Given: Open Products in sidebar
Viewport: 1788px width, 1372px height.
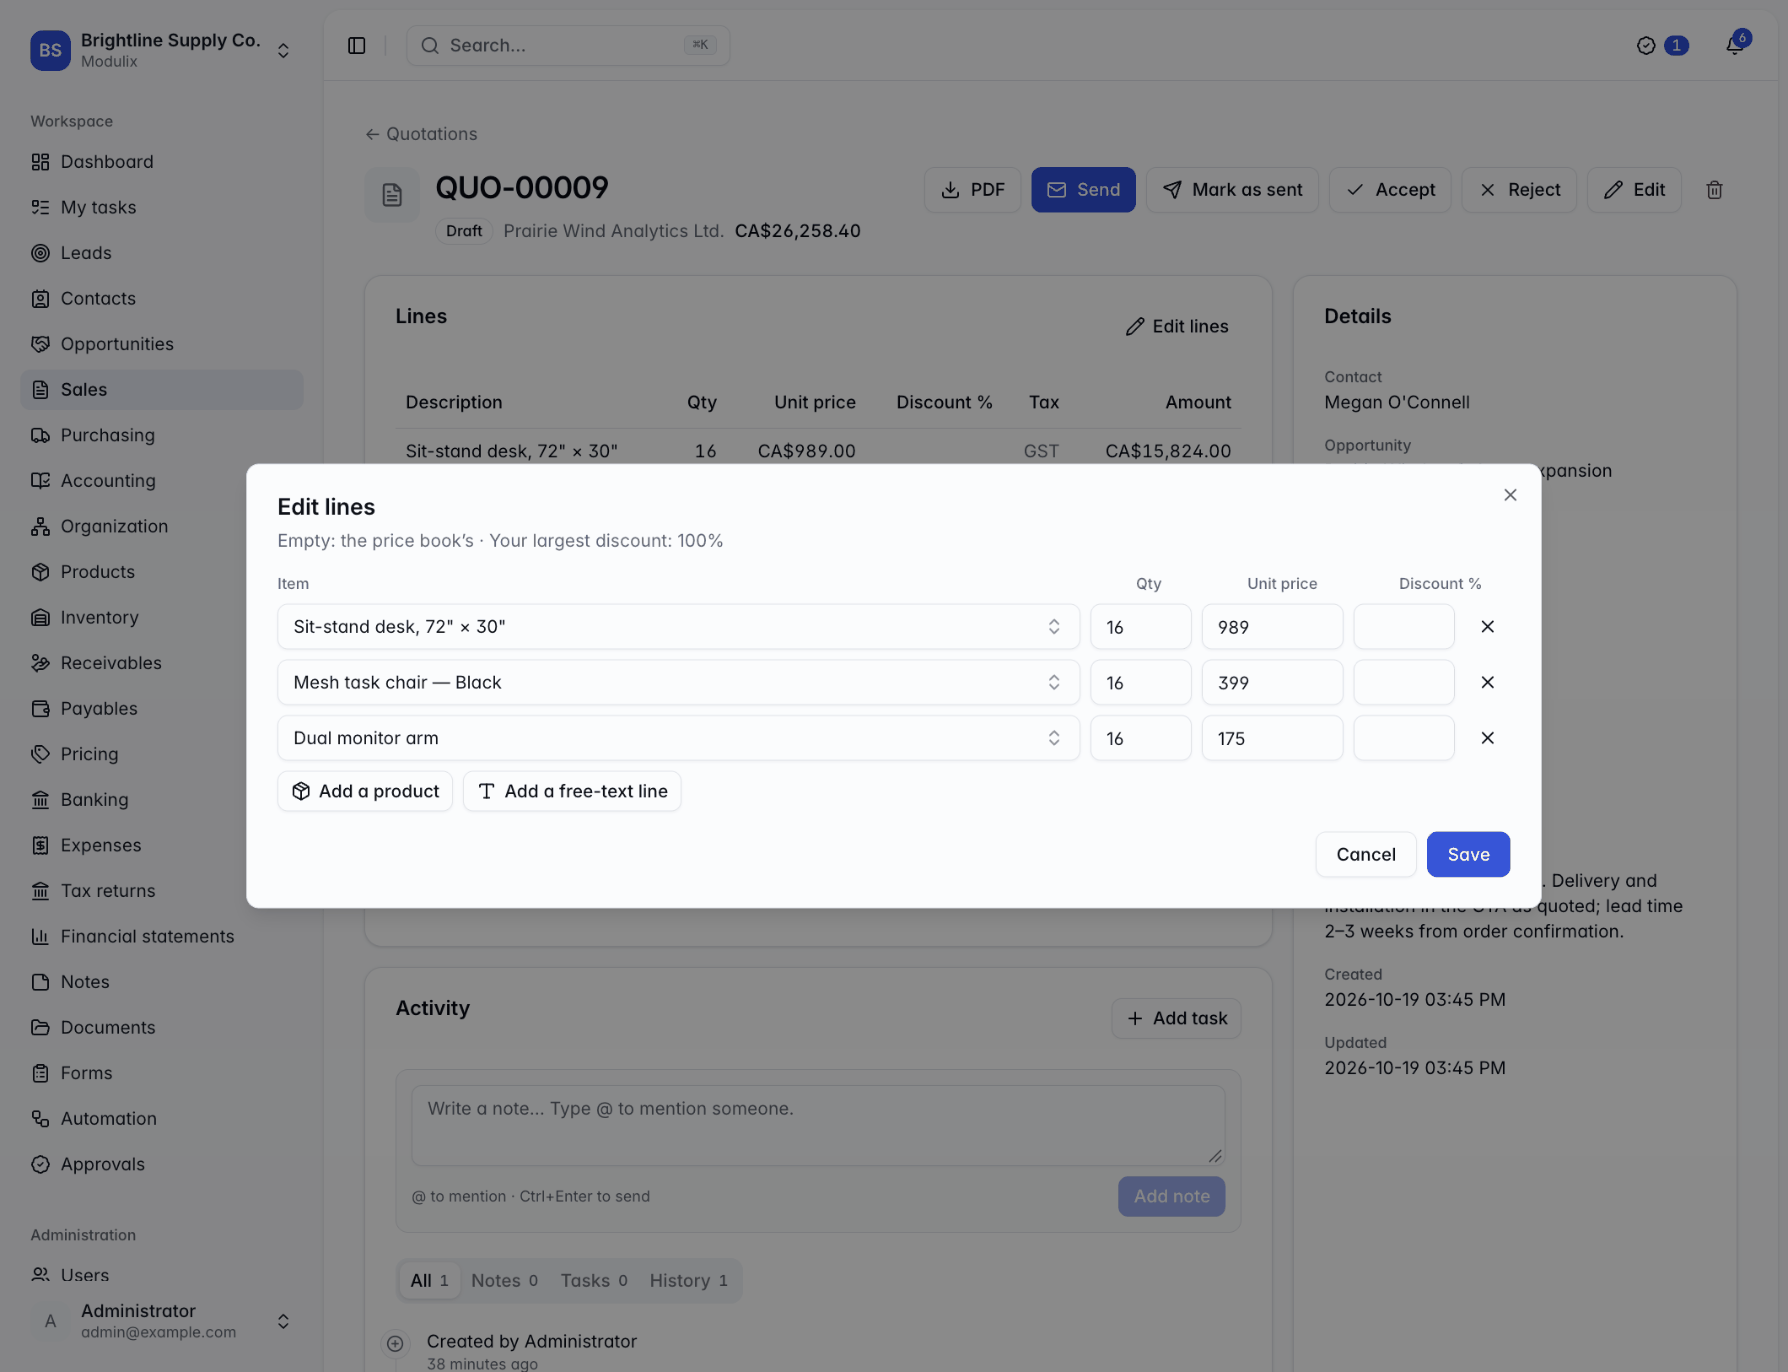Looking at the screenshot, I should tap(162, 572).
